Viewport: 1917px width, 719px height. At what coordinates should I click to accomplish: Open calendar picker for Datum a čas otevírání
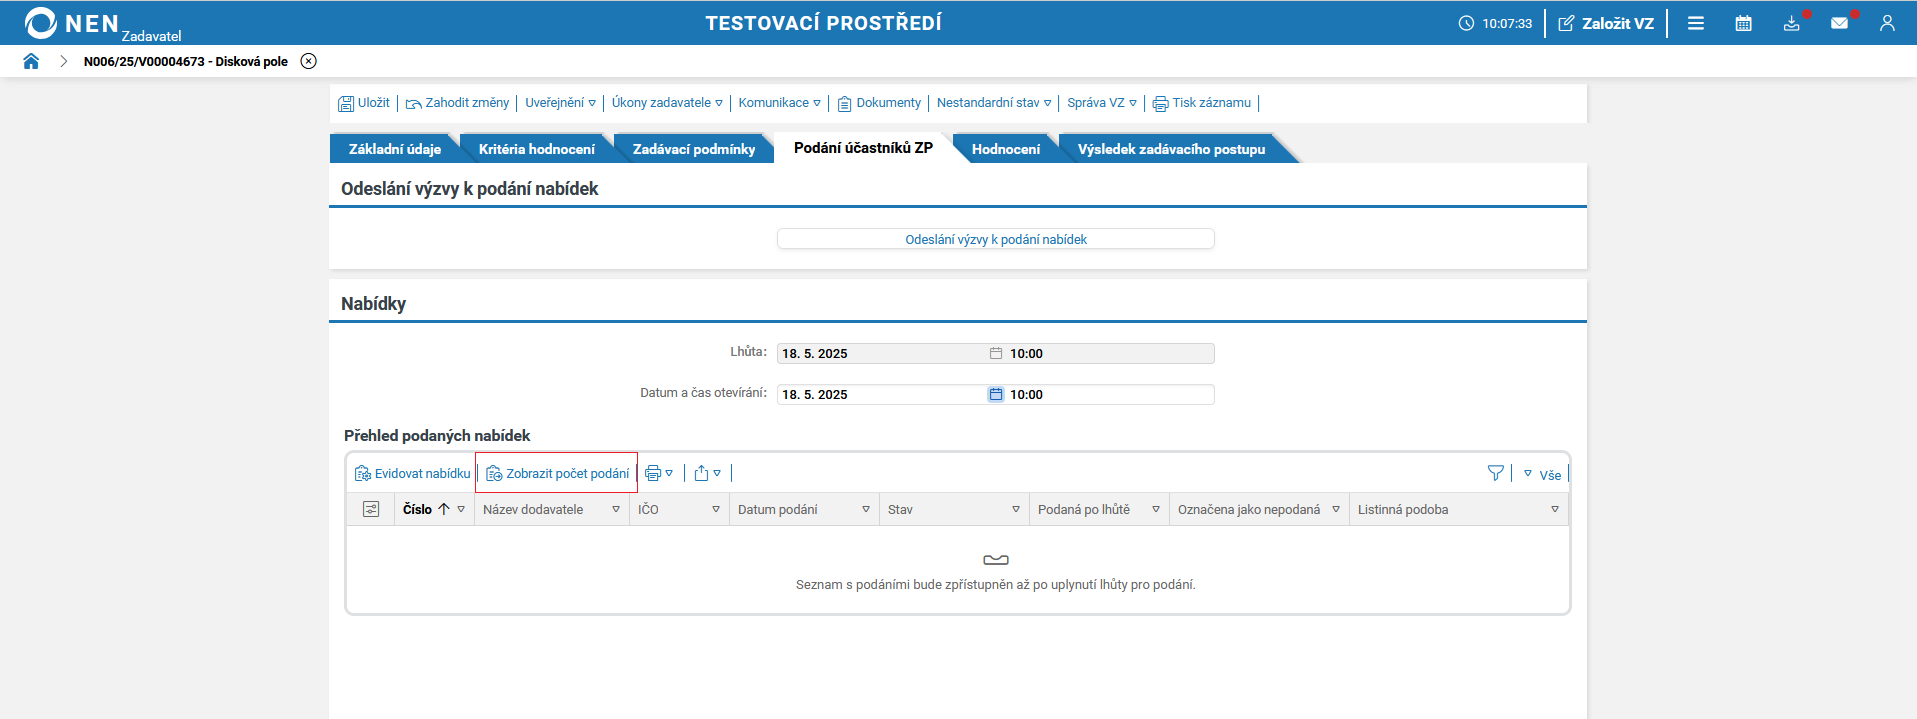pyautogui.click(x=996, y=395)
